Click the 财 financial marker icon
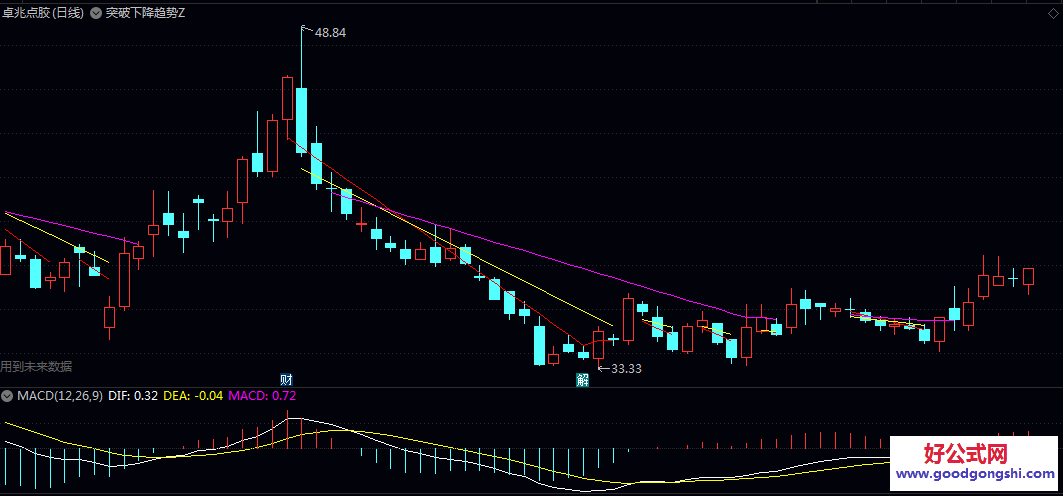 pyautogui.click(x=286, y=379)
